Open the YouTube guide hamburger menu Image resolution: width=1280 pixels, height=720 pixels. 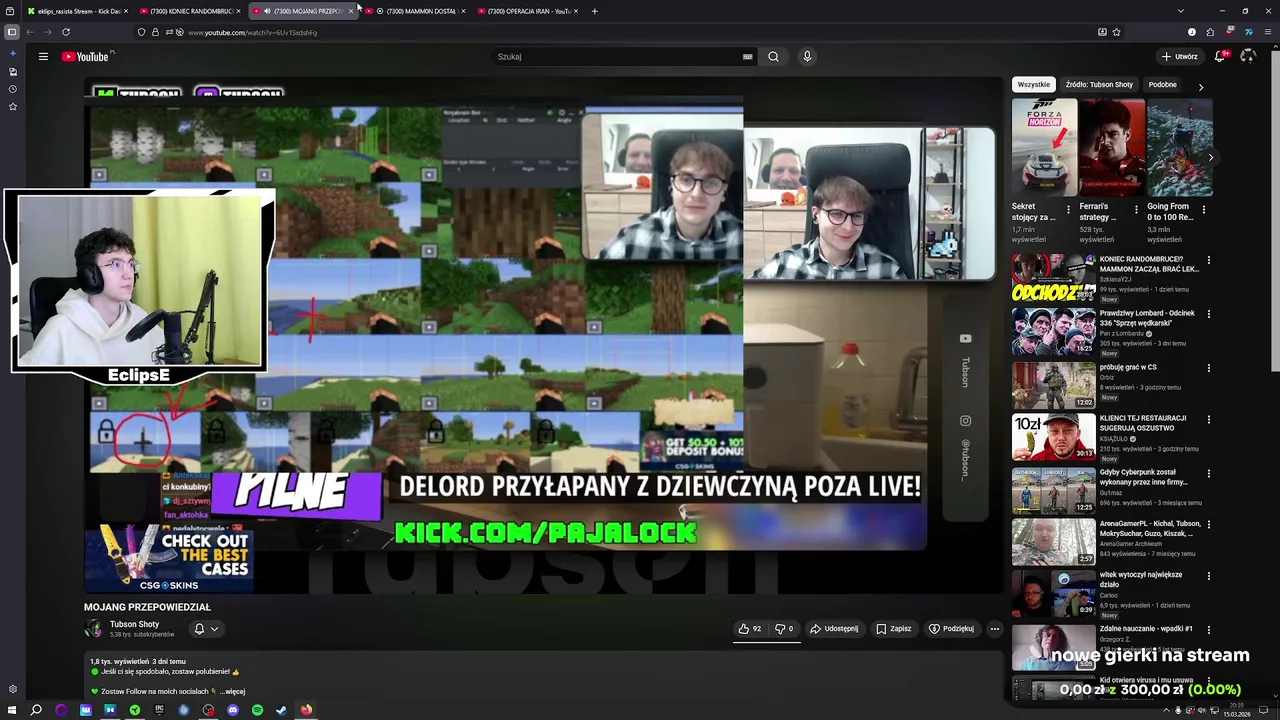43,57
